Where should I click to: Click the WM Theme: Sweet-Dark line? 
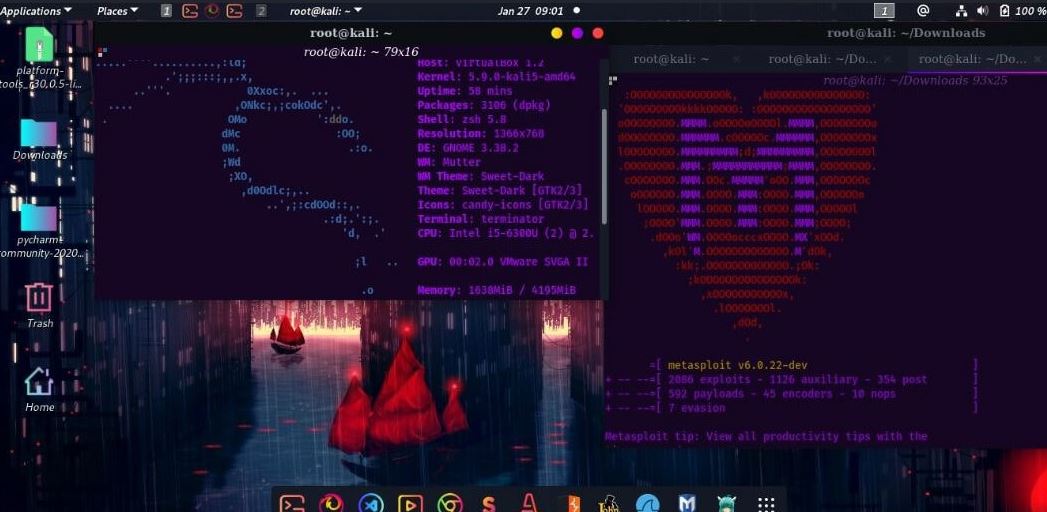[x=481, y=176]
